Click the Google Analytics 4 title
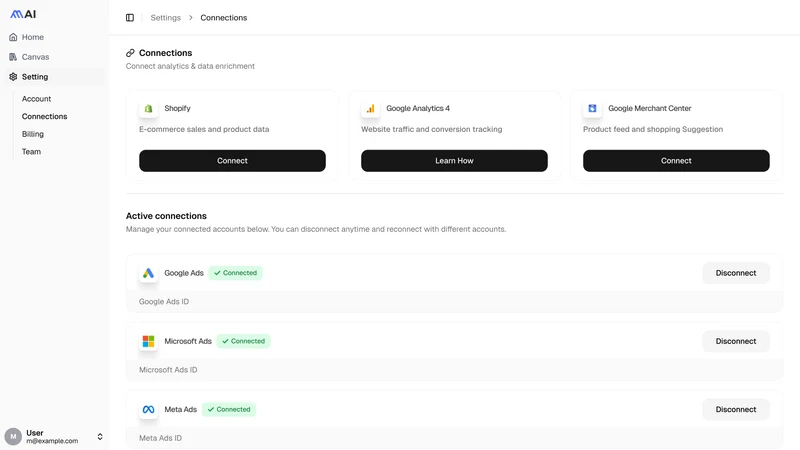 [418, 109]
